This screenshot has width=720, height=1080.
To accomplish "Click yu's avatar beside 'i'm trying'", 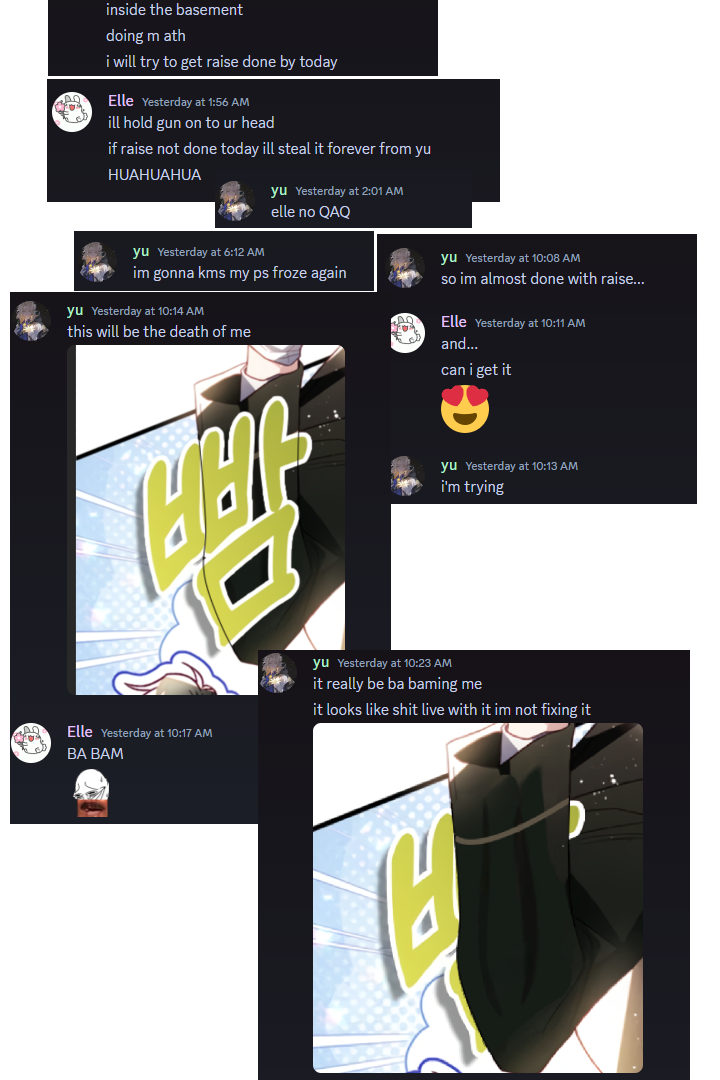I will 407,476.
